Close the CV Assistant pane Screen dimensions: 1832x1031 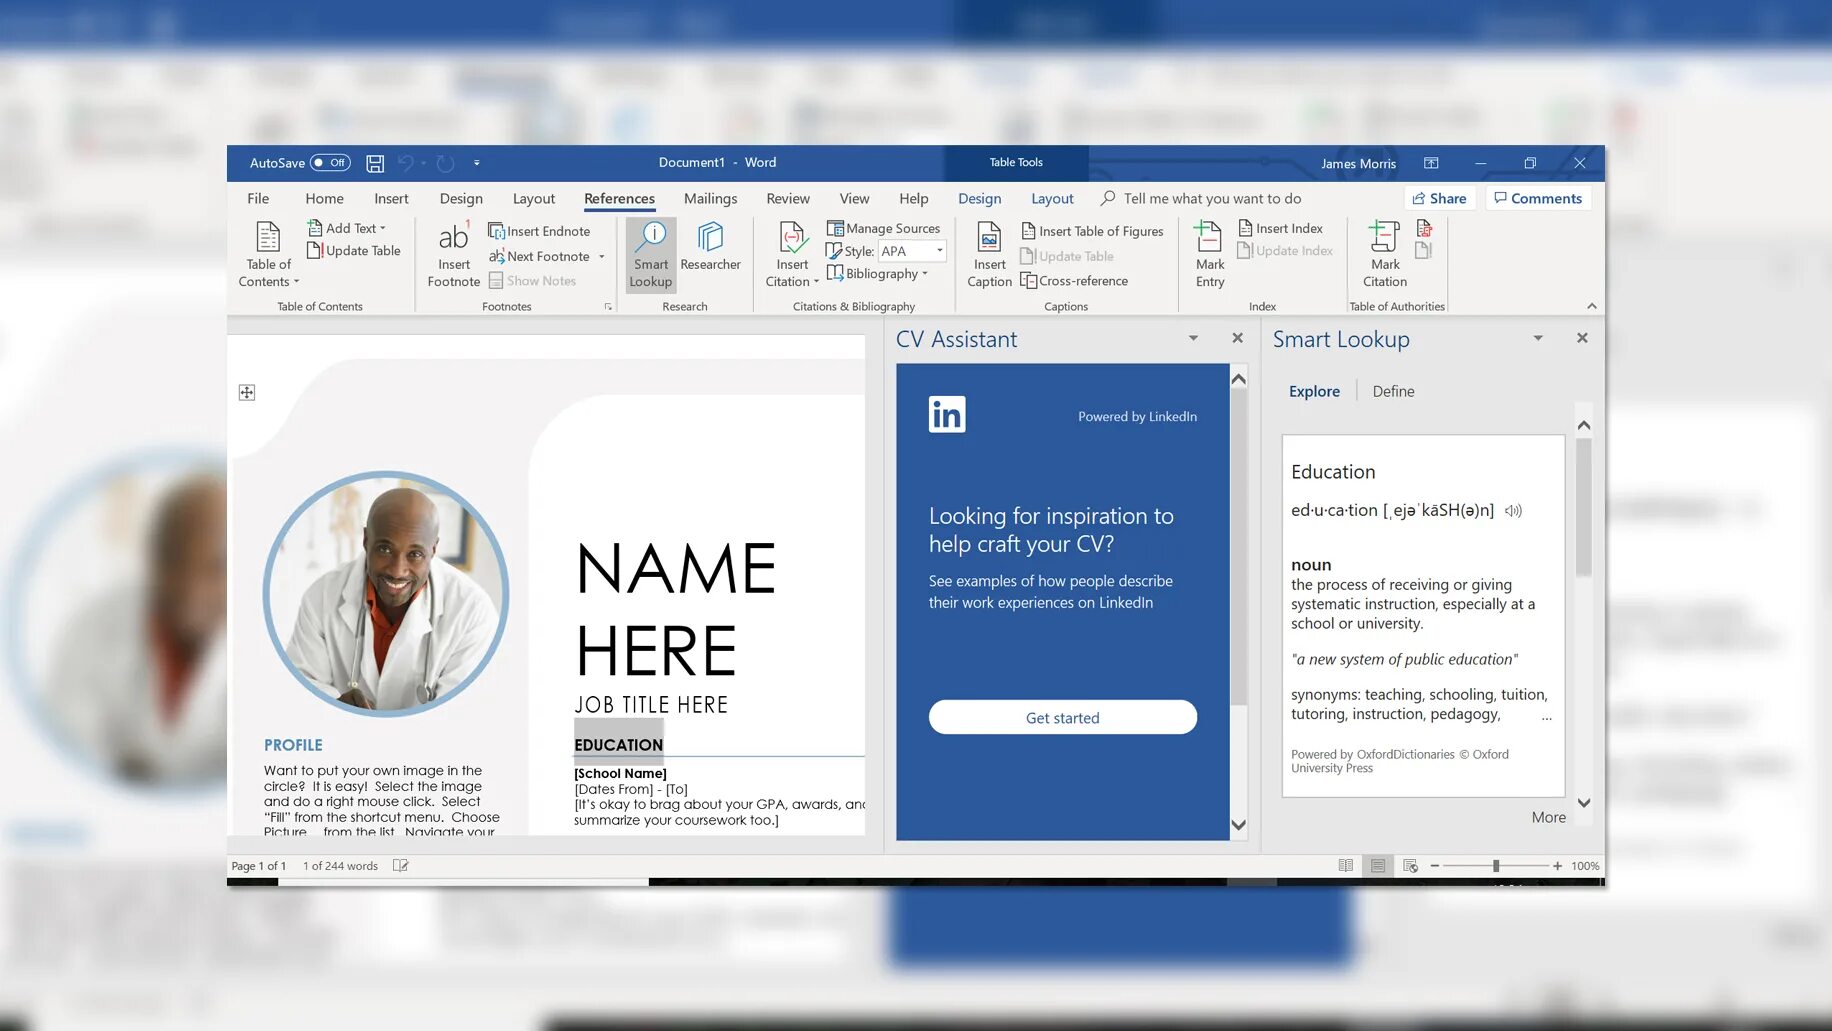tap(1237, 338)
